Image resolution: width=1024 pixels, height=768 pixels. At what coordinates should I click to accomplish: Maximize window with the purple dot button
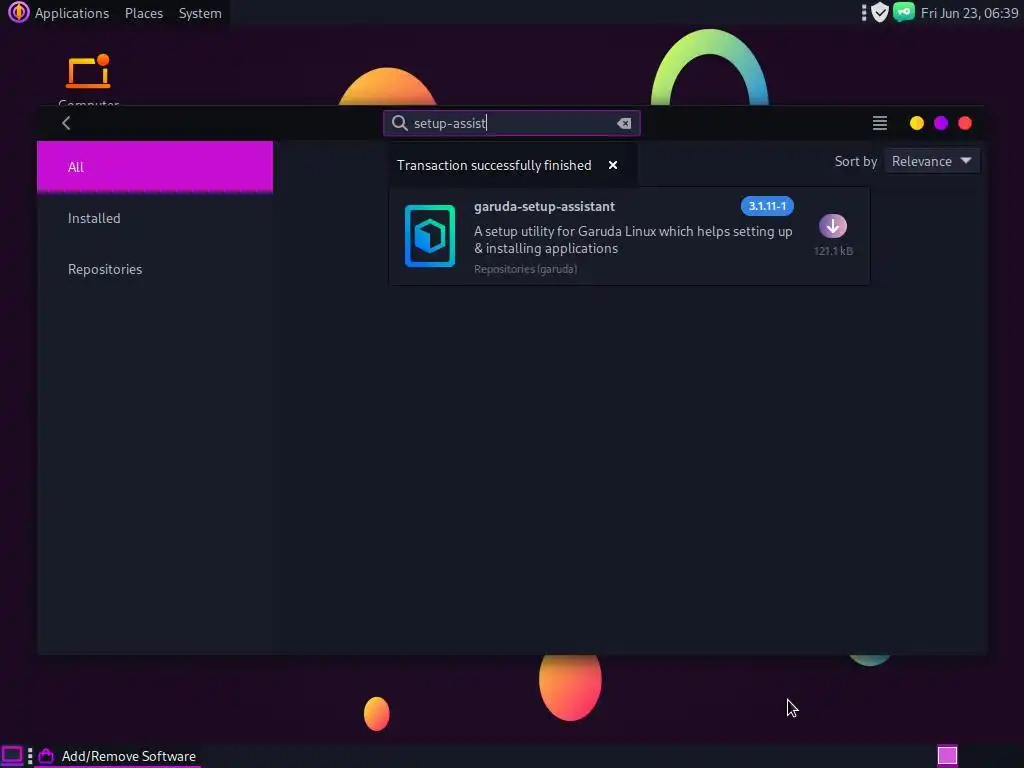(x=941, y=123)
